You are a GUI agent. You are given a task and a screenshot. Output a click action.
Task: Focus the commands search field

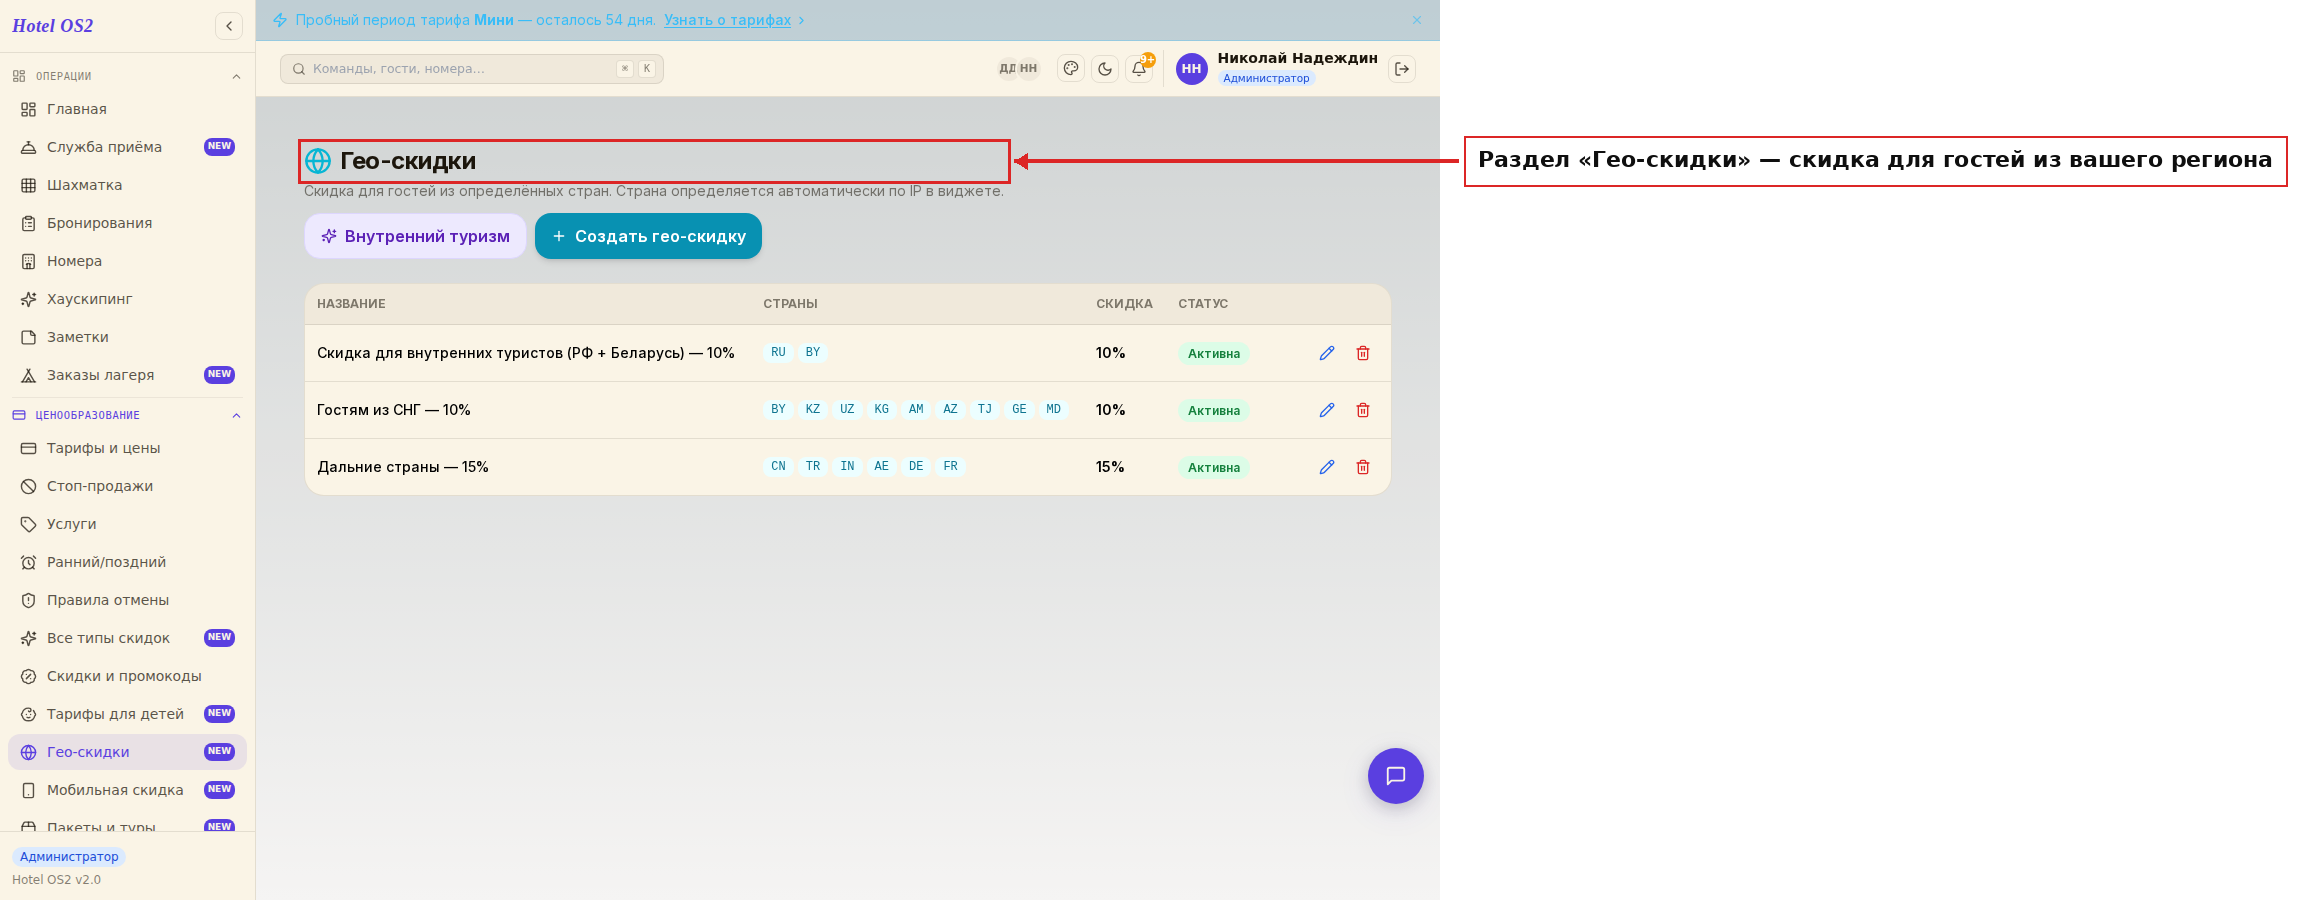(x=472, y=69)
